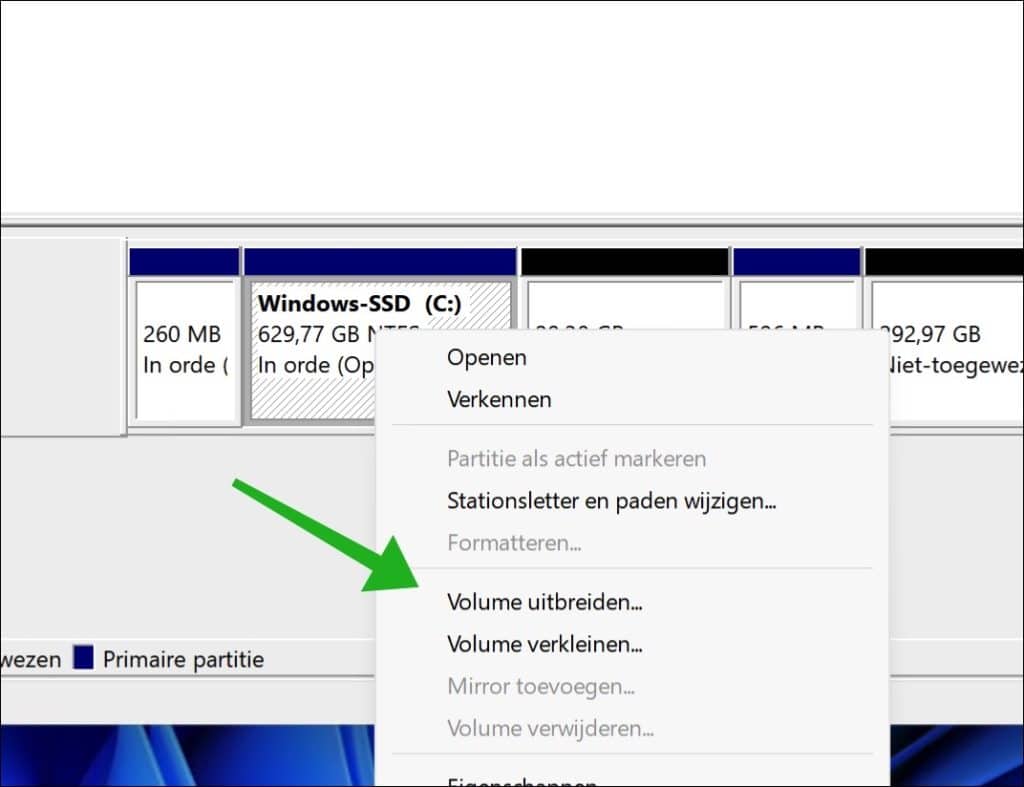The width and height of the screenshot is (1024, 787).
Task: Select "Volume verkleinen..." to shrink the volume
Action: 545,644
